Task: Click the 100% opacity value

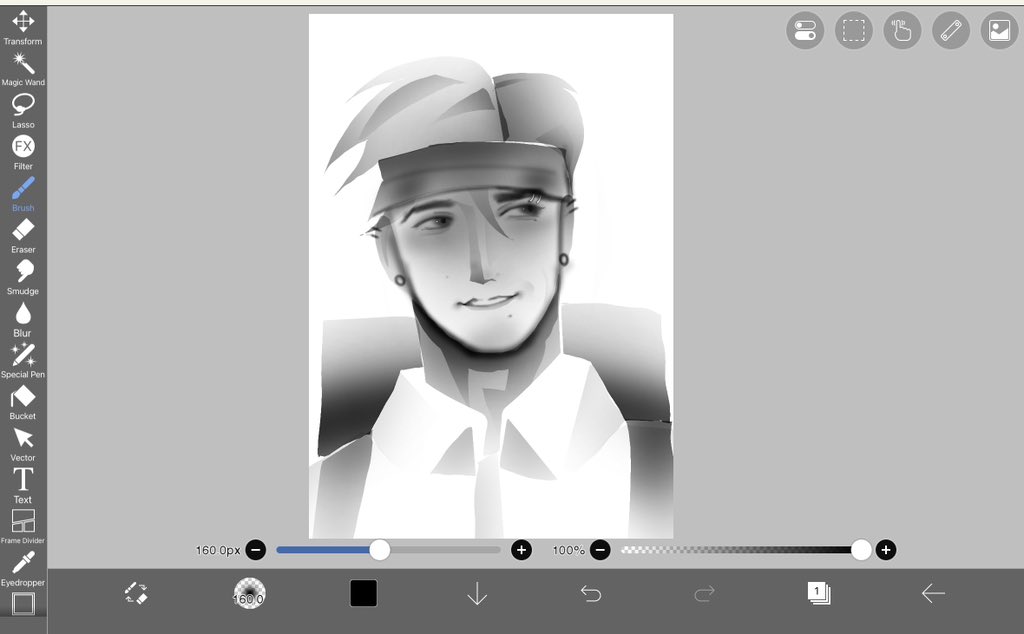Action: point(569,550)
